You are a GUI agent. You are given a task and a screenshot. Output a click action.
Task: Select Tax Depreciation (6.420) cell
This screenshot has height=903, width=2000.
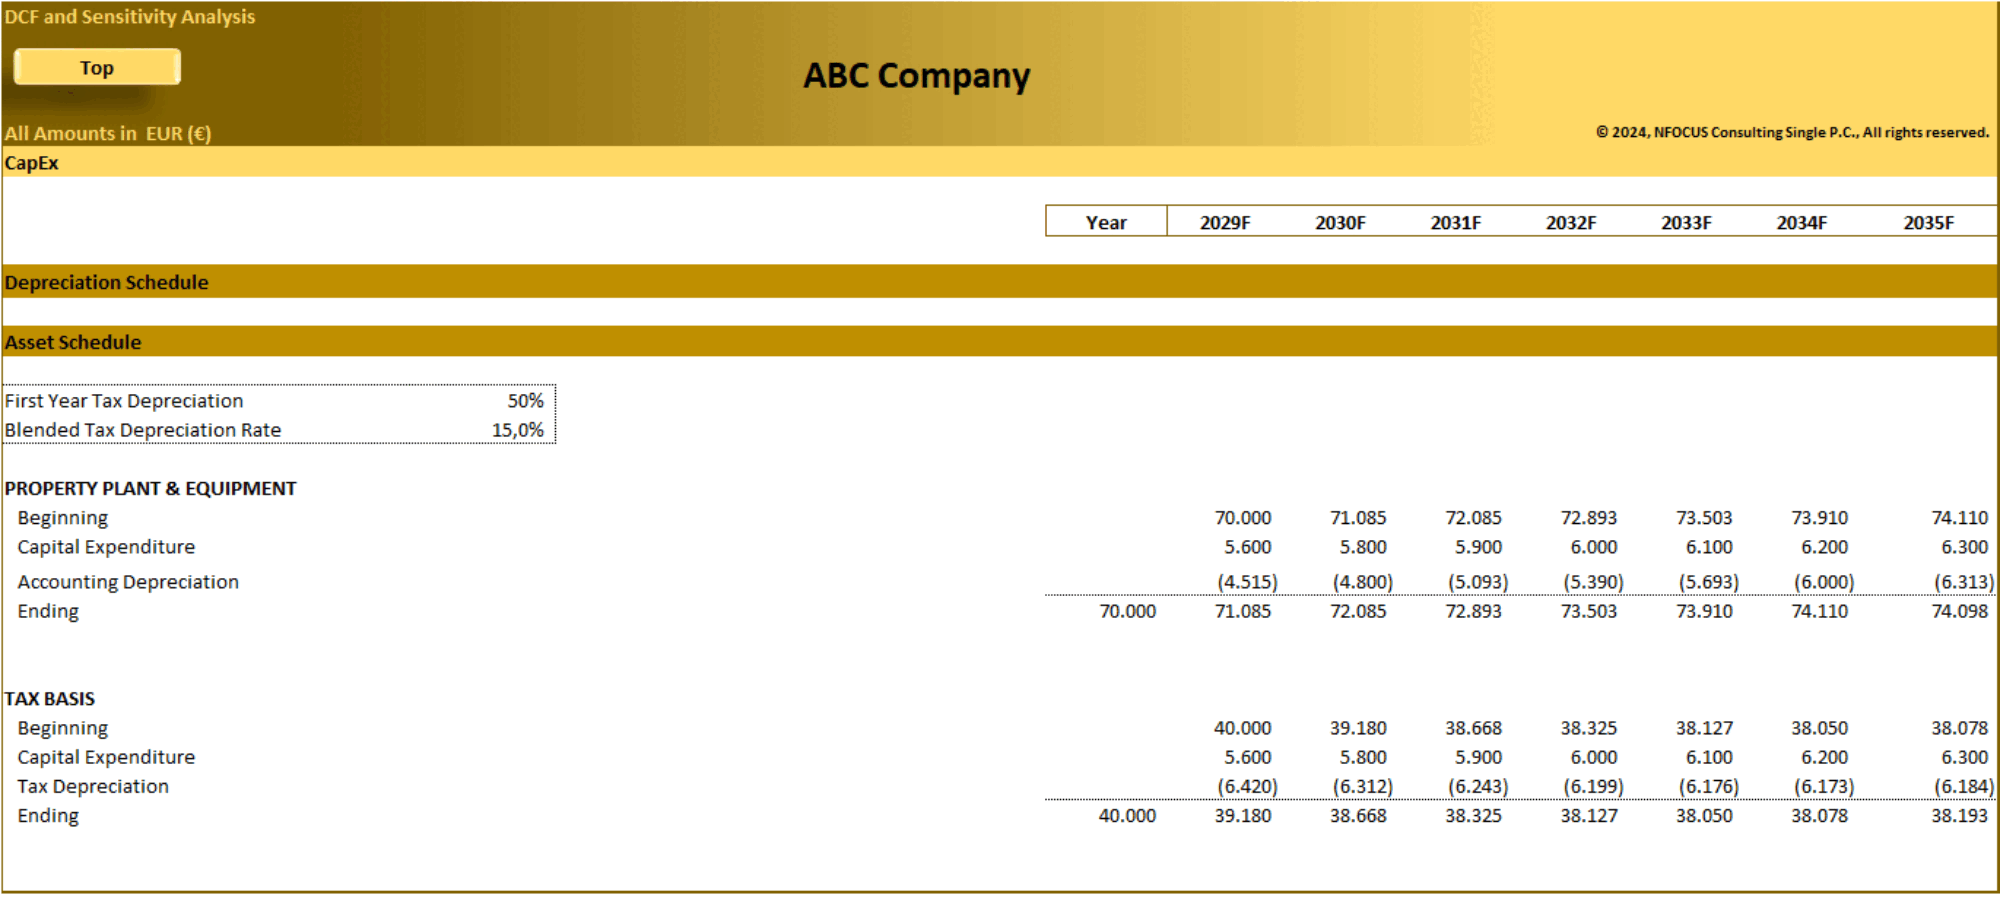coord(1247,787)
